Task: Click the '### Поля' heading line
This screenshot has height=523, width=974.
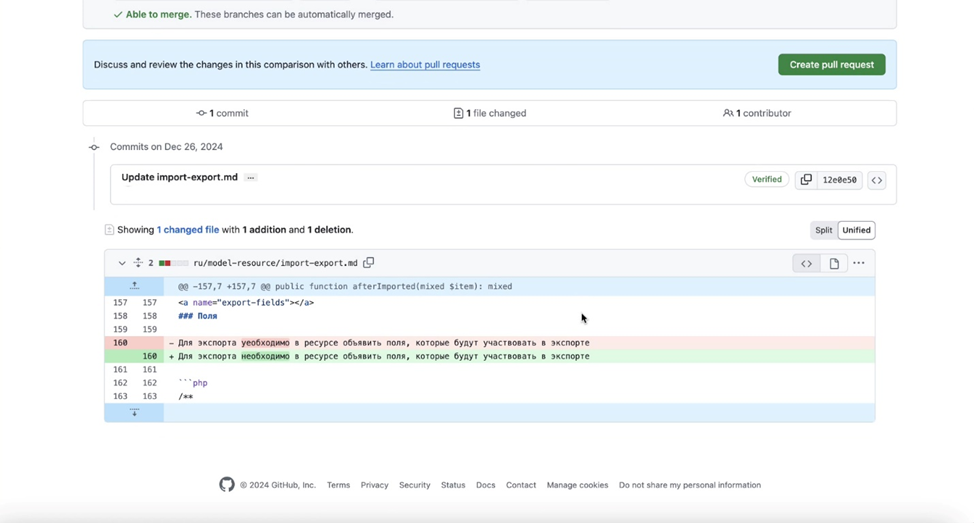Action: tap(198, 316)
